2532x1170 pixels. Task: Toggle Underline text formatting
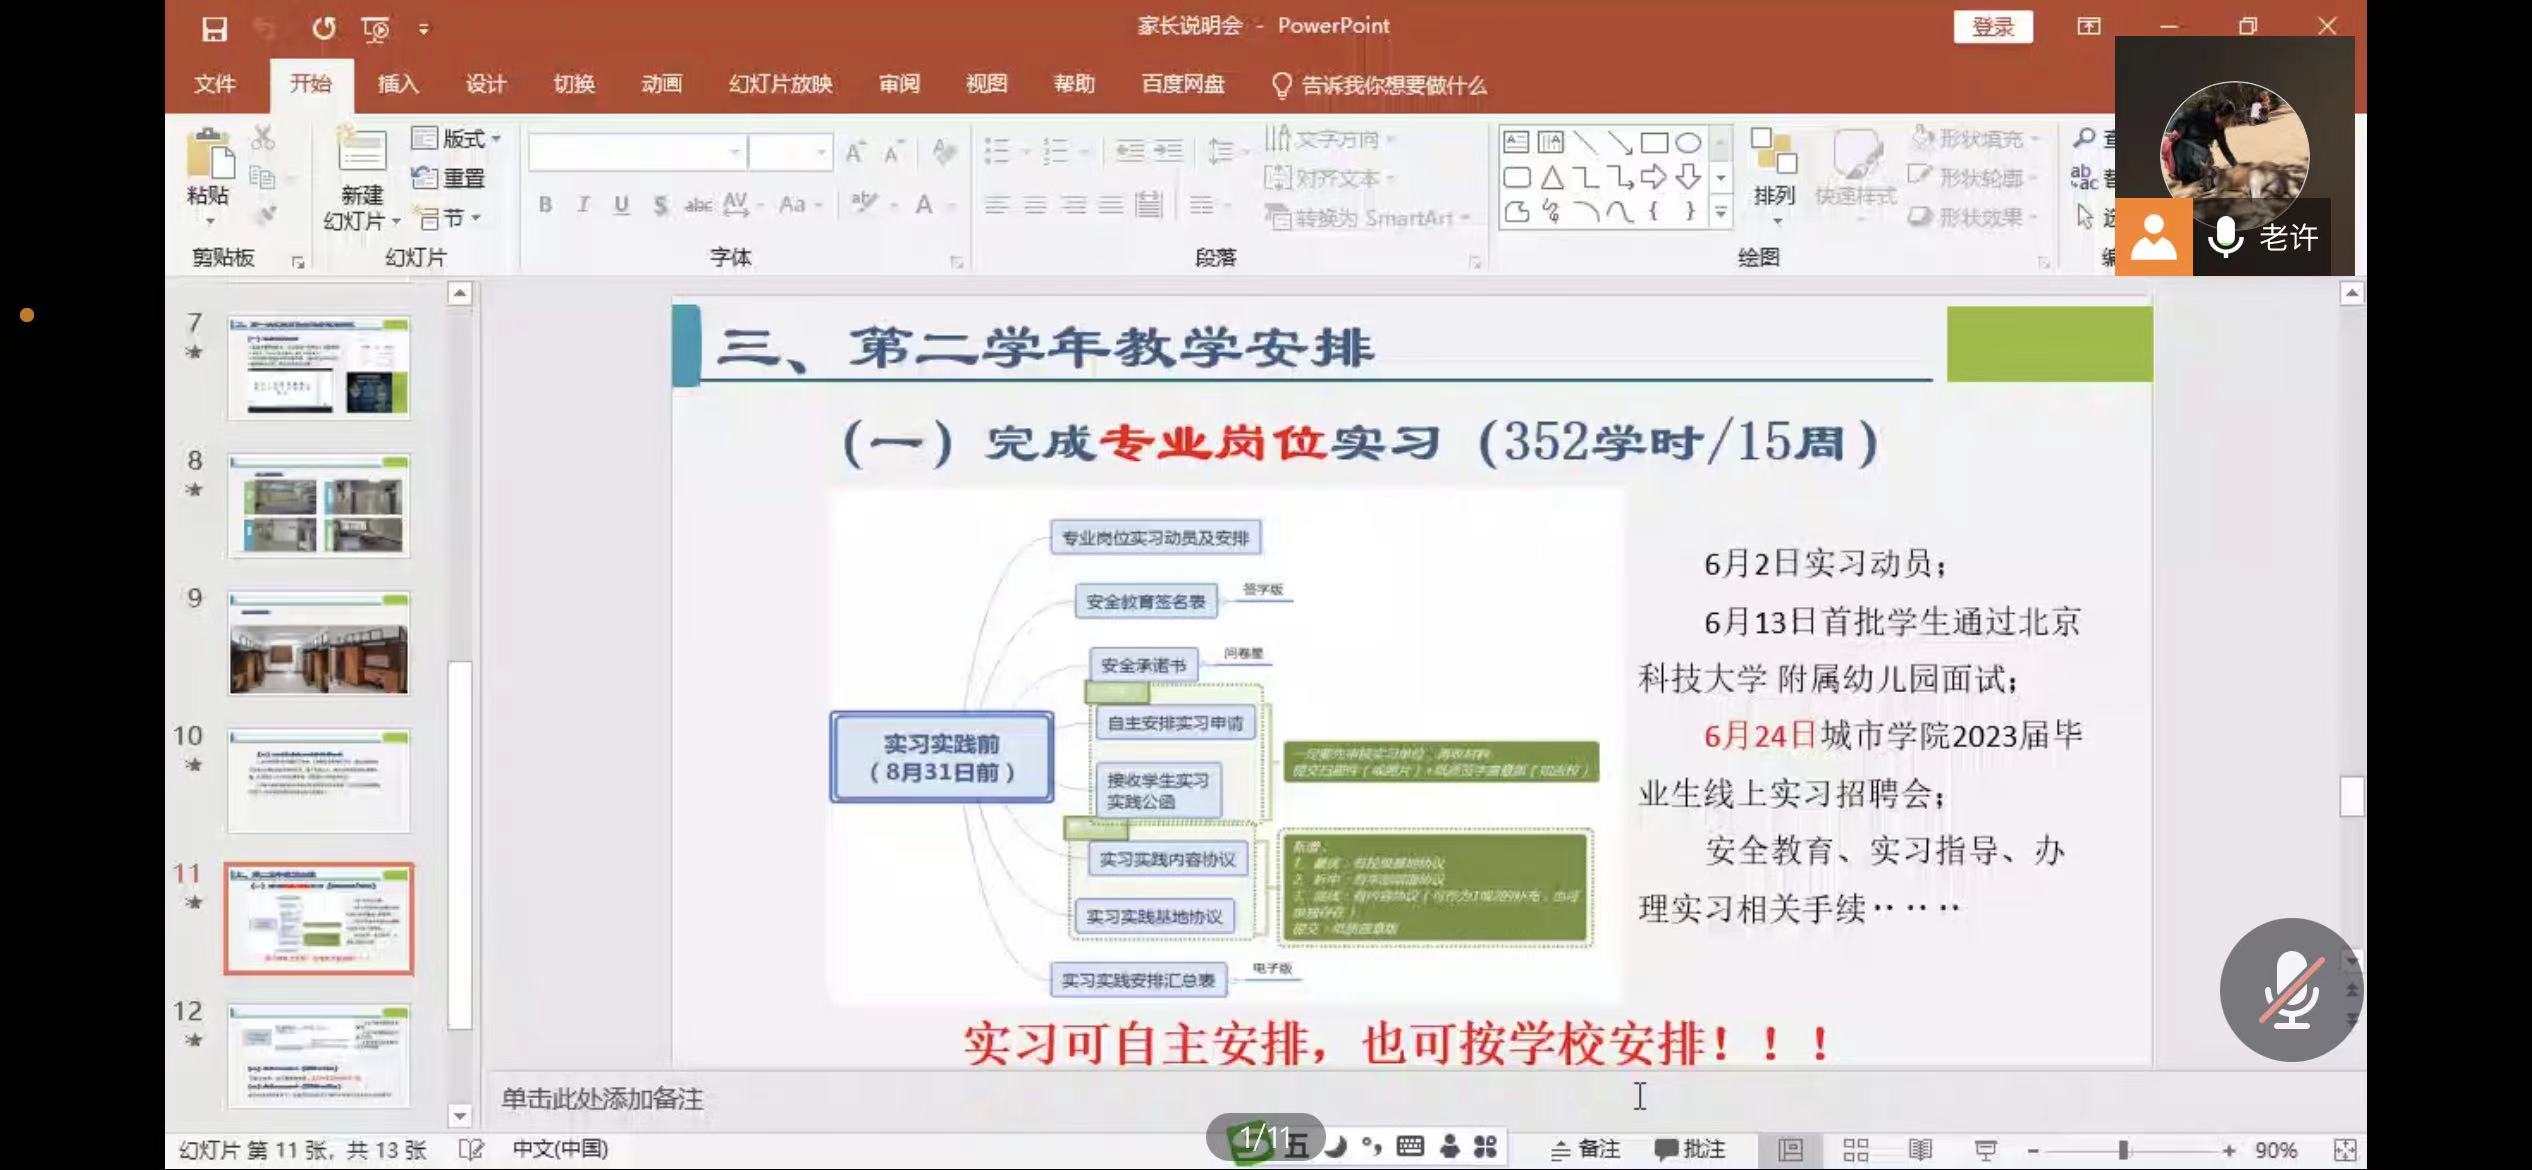click(621, 204)
